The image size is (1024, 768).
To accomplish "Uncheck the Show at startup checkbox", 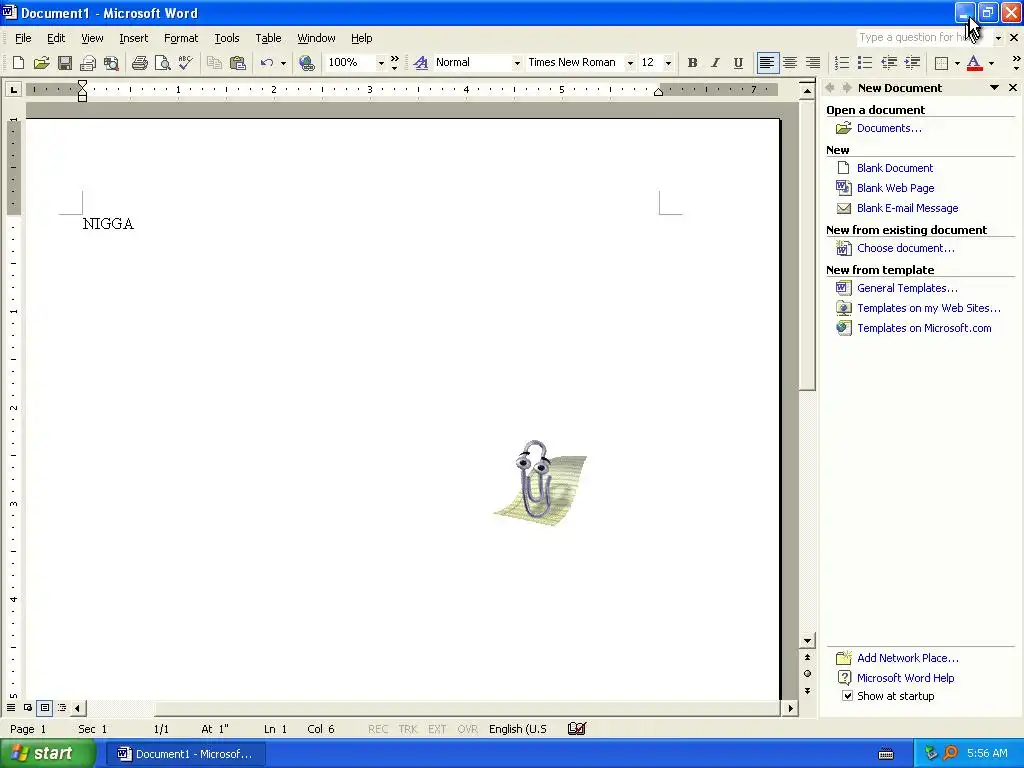I will point(847,696).
